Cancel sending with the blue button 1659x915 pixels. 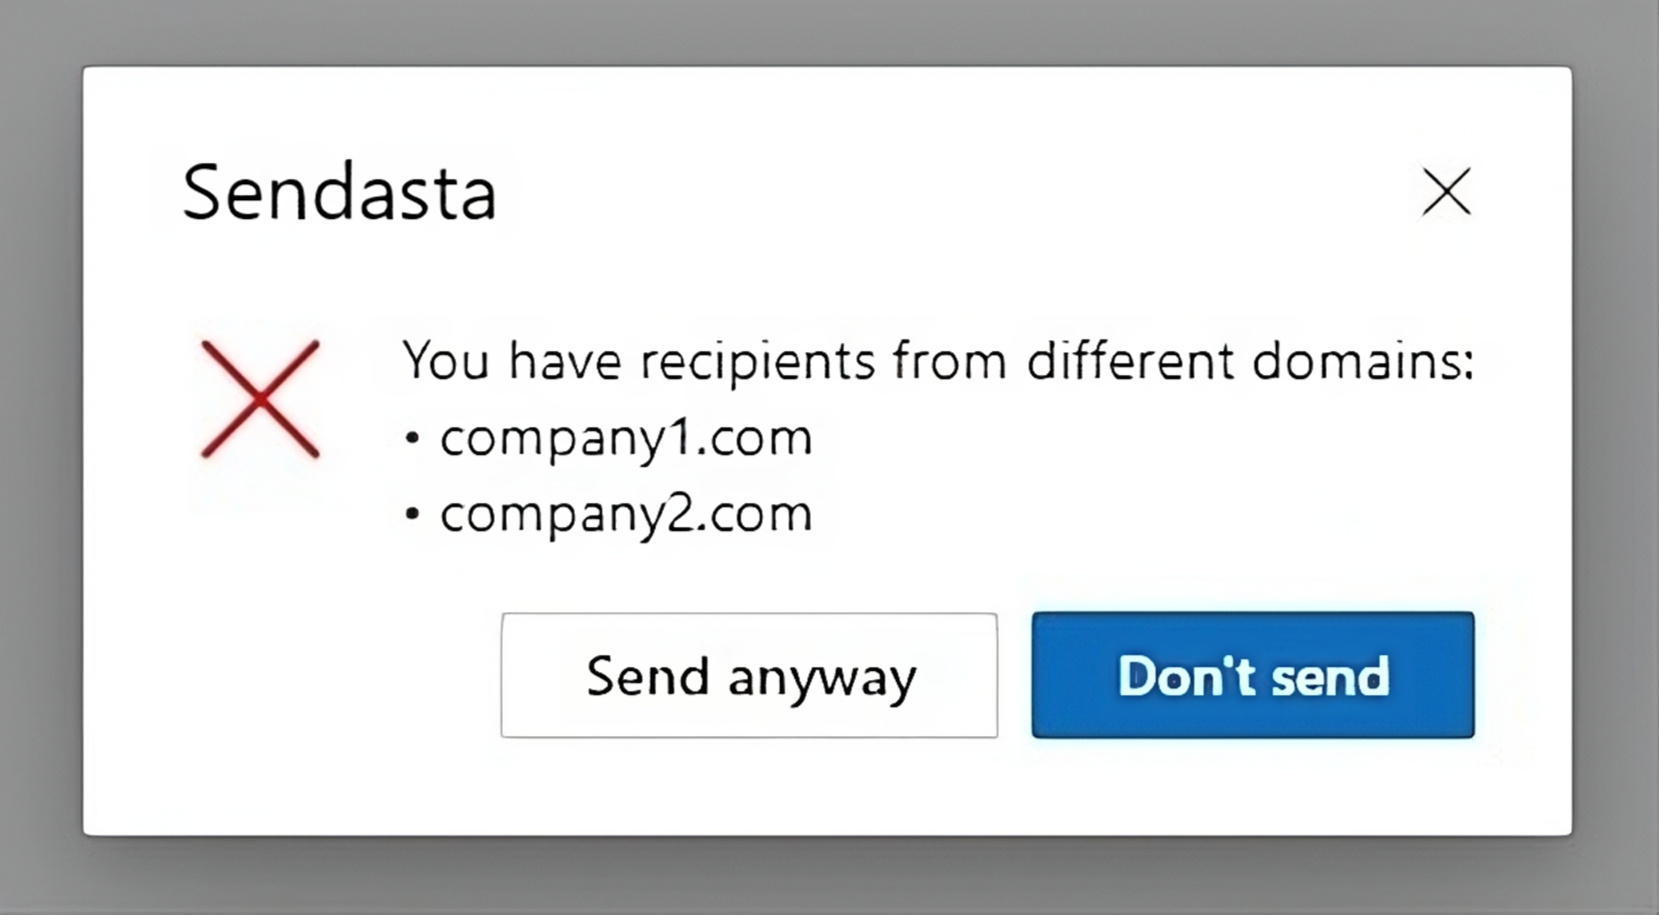coord(1252,675)
